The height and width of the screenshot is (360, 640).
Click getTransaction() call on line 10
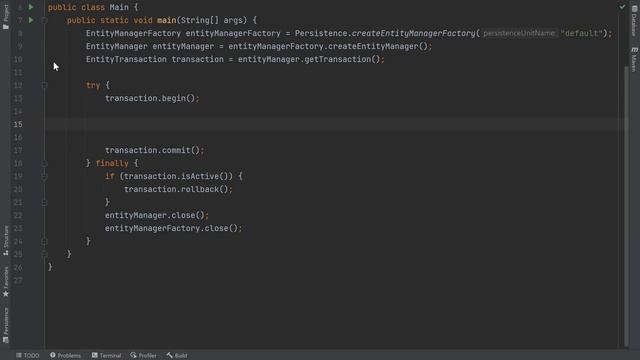pos(342,60)
